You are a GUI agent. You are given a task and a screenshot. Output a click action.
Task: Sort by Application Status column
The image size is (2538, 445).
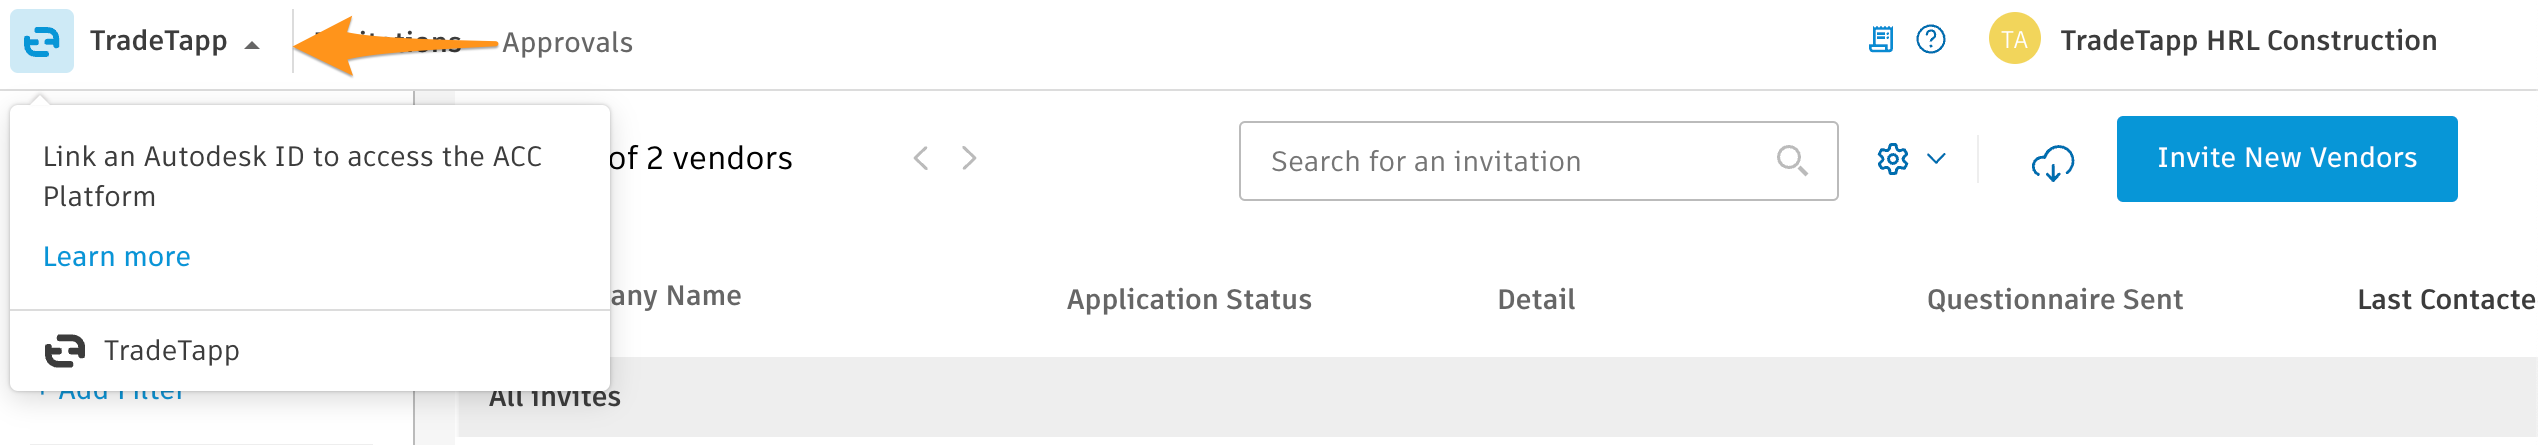tap(1189, 299)
